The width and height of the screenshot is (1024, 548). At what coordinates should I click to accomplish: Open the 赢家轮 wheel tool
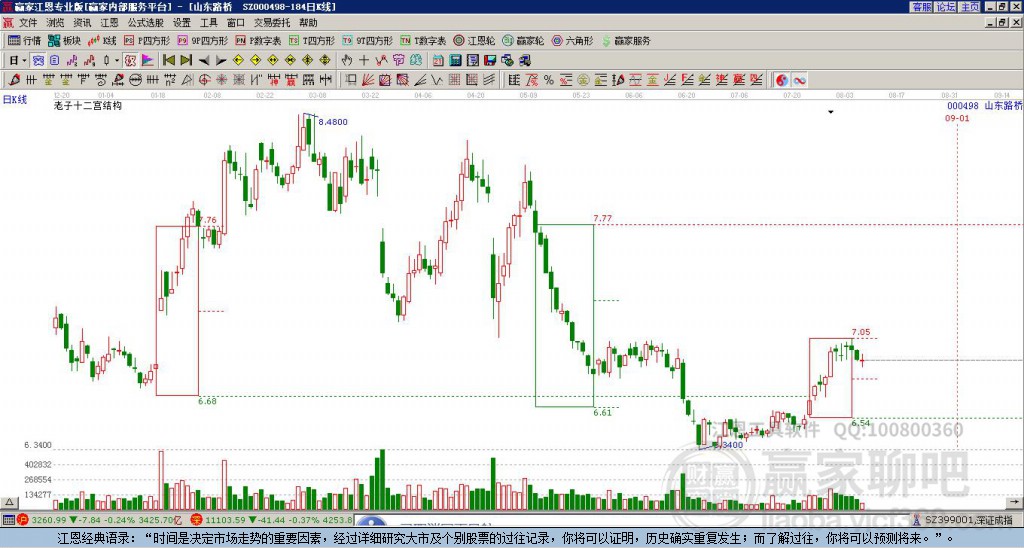click(x=523, y=40)
